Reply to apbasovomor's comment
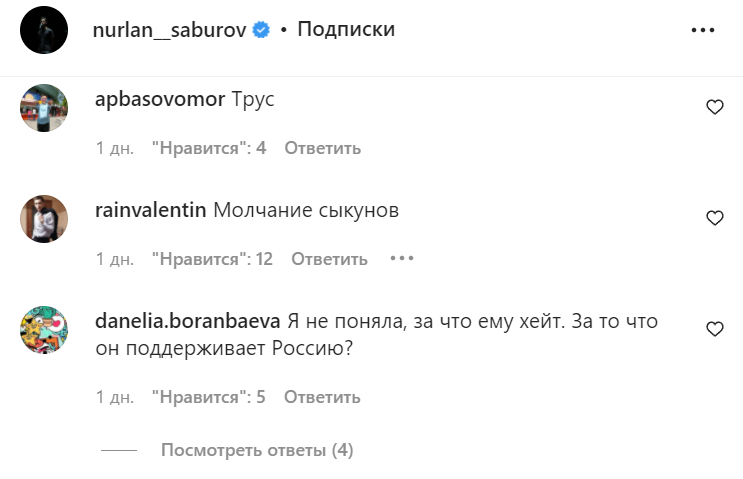The width and height of the screenshot is (743, 479). 322,148
